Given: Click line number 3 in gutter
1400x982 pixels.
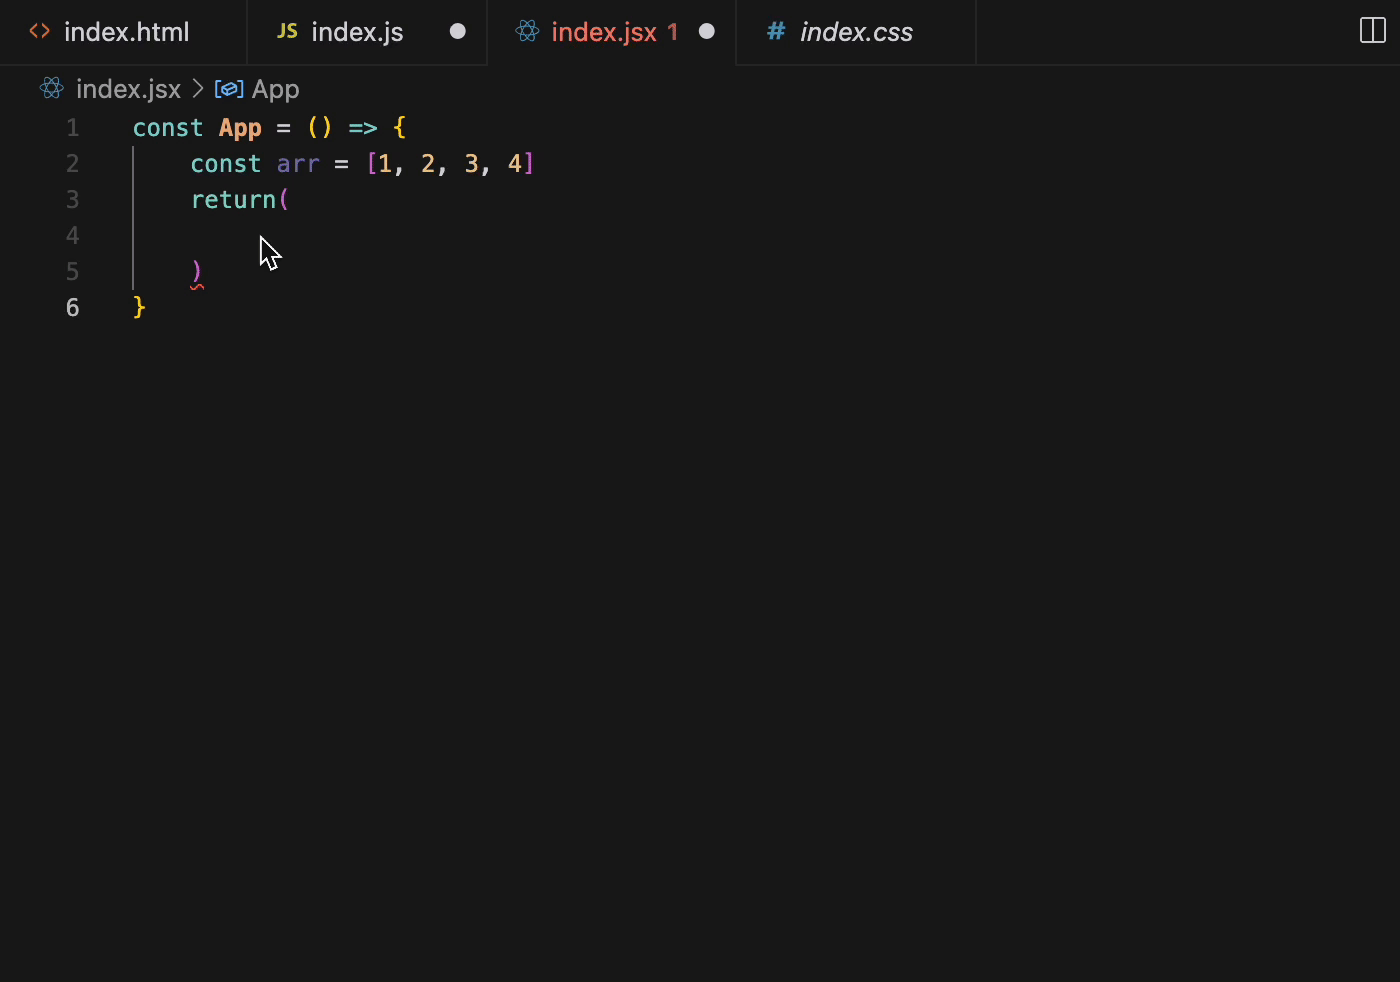Looking at the screenshot, I should 72,200.
